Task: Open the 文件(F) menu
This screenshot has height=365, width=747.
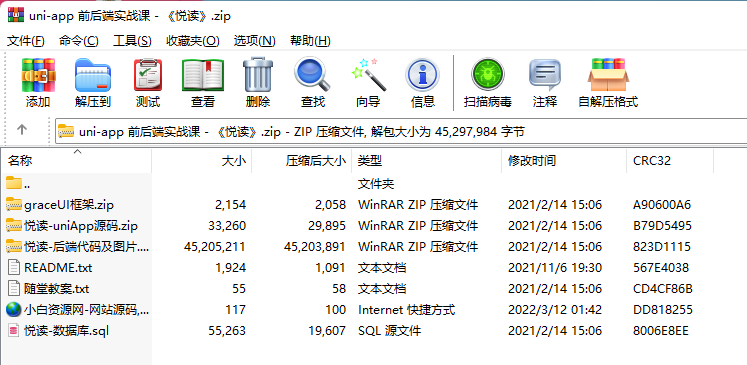Action: click(26, 41)
